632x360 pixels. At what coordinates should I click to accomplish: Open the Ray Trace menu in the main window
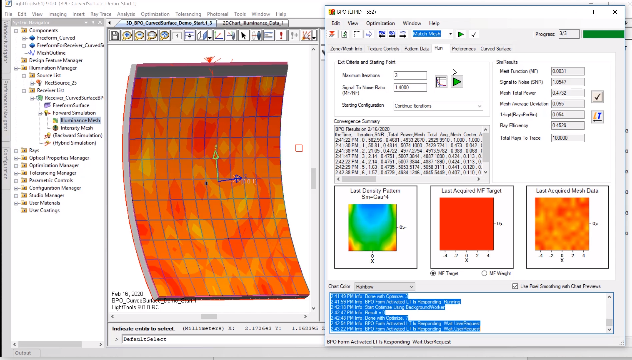click(101, 14)
